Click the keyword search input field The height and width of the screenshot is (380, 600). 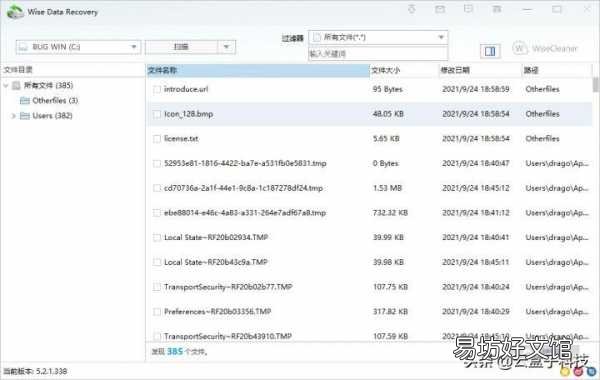click(378, 54)
